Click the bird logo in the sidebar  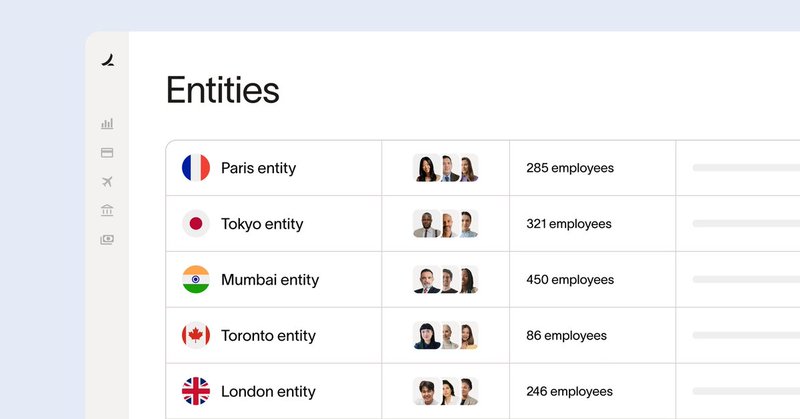tap(108, 60)
